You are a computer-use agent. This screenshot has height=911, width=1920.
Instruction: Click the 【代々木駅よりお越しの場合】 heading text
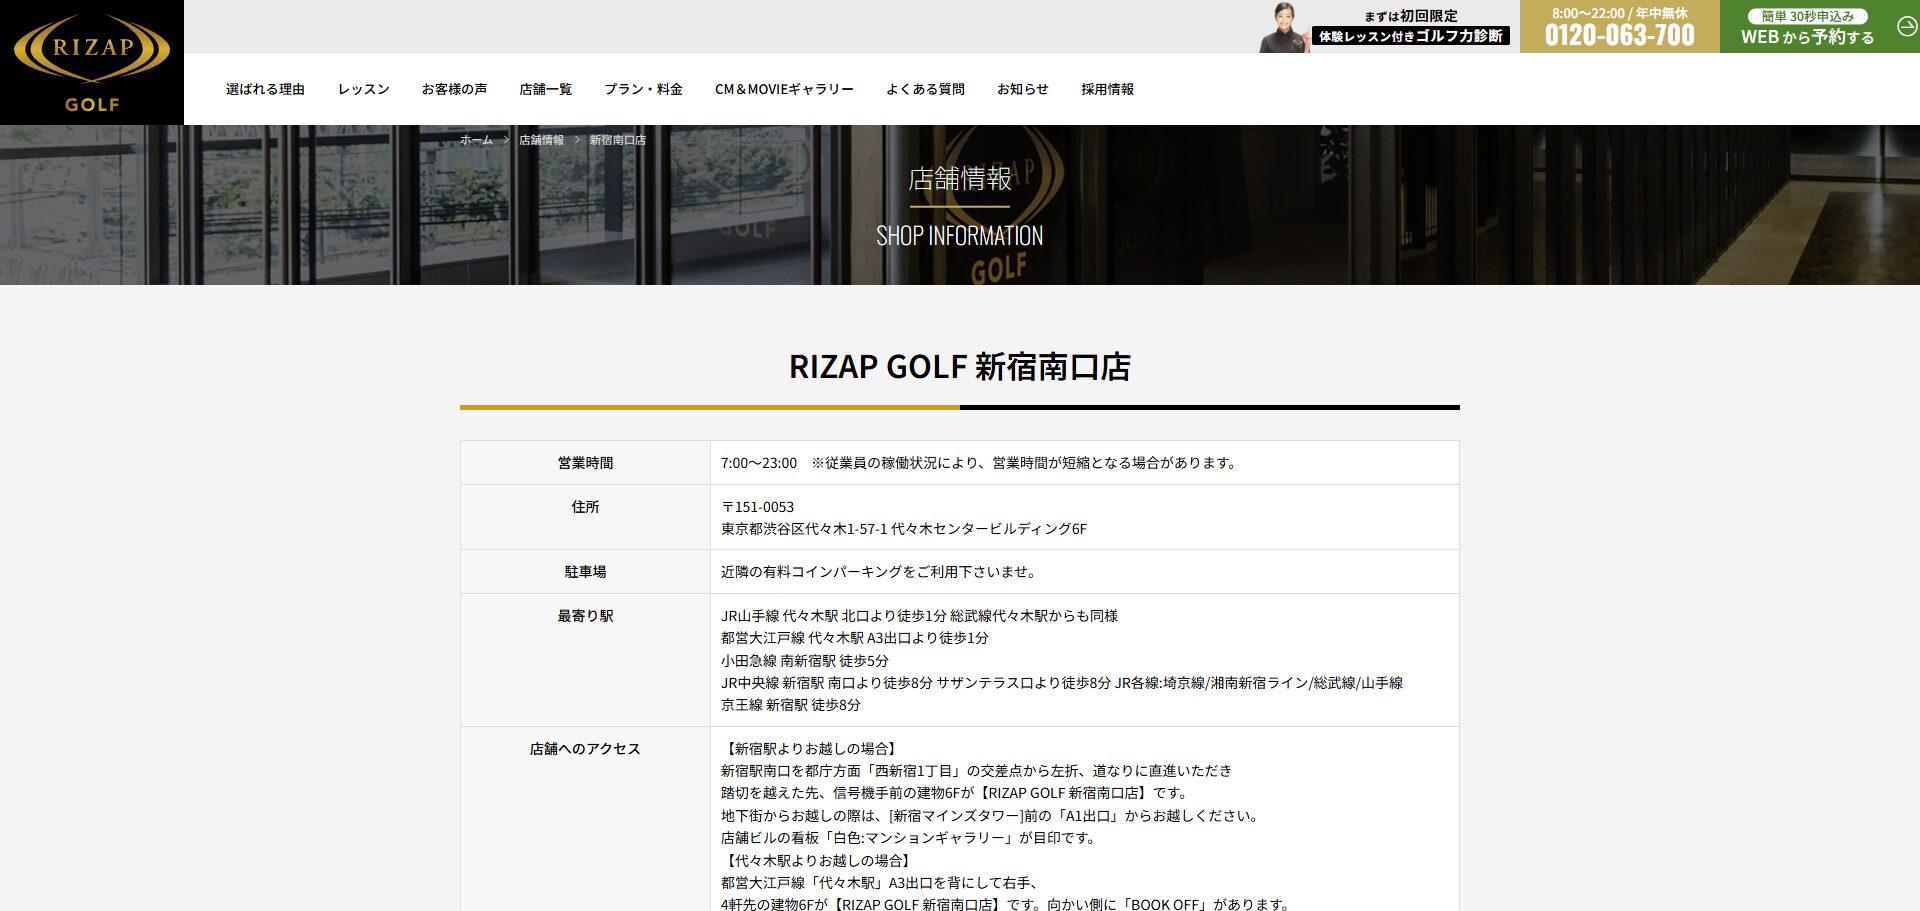[x=818, y=861]
